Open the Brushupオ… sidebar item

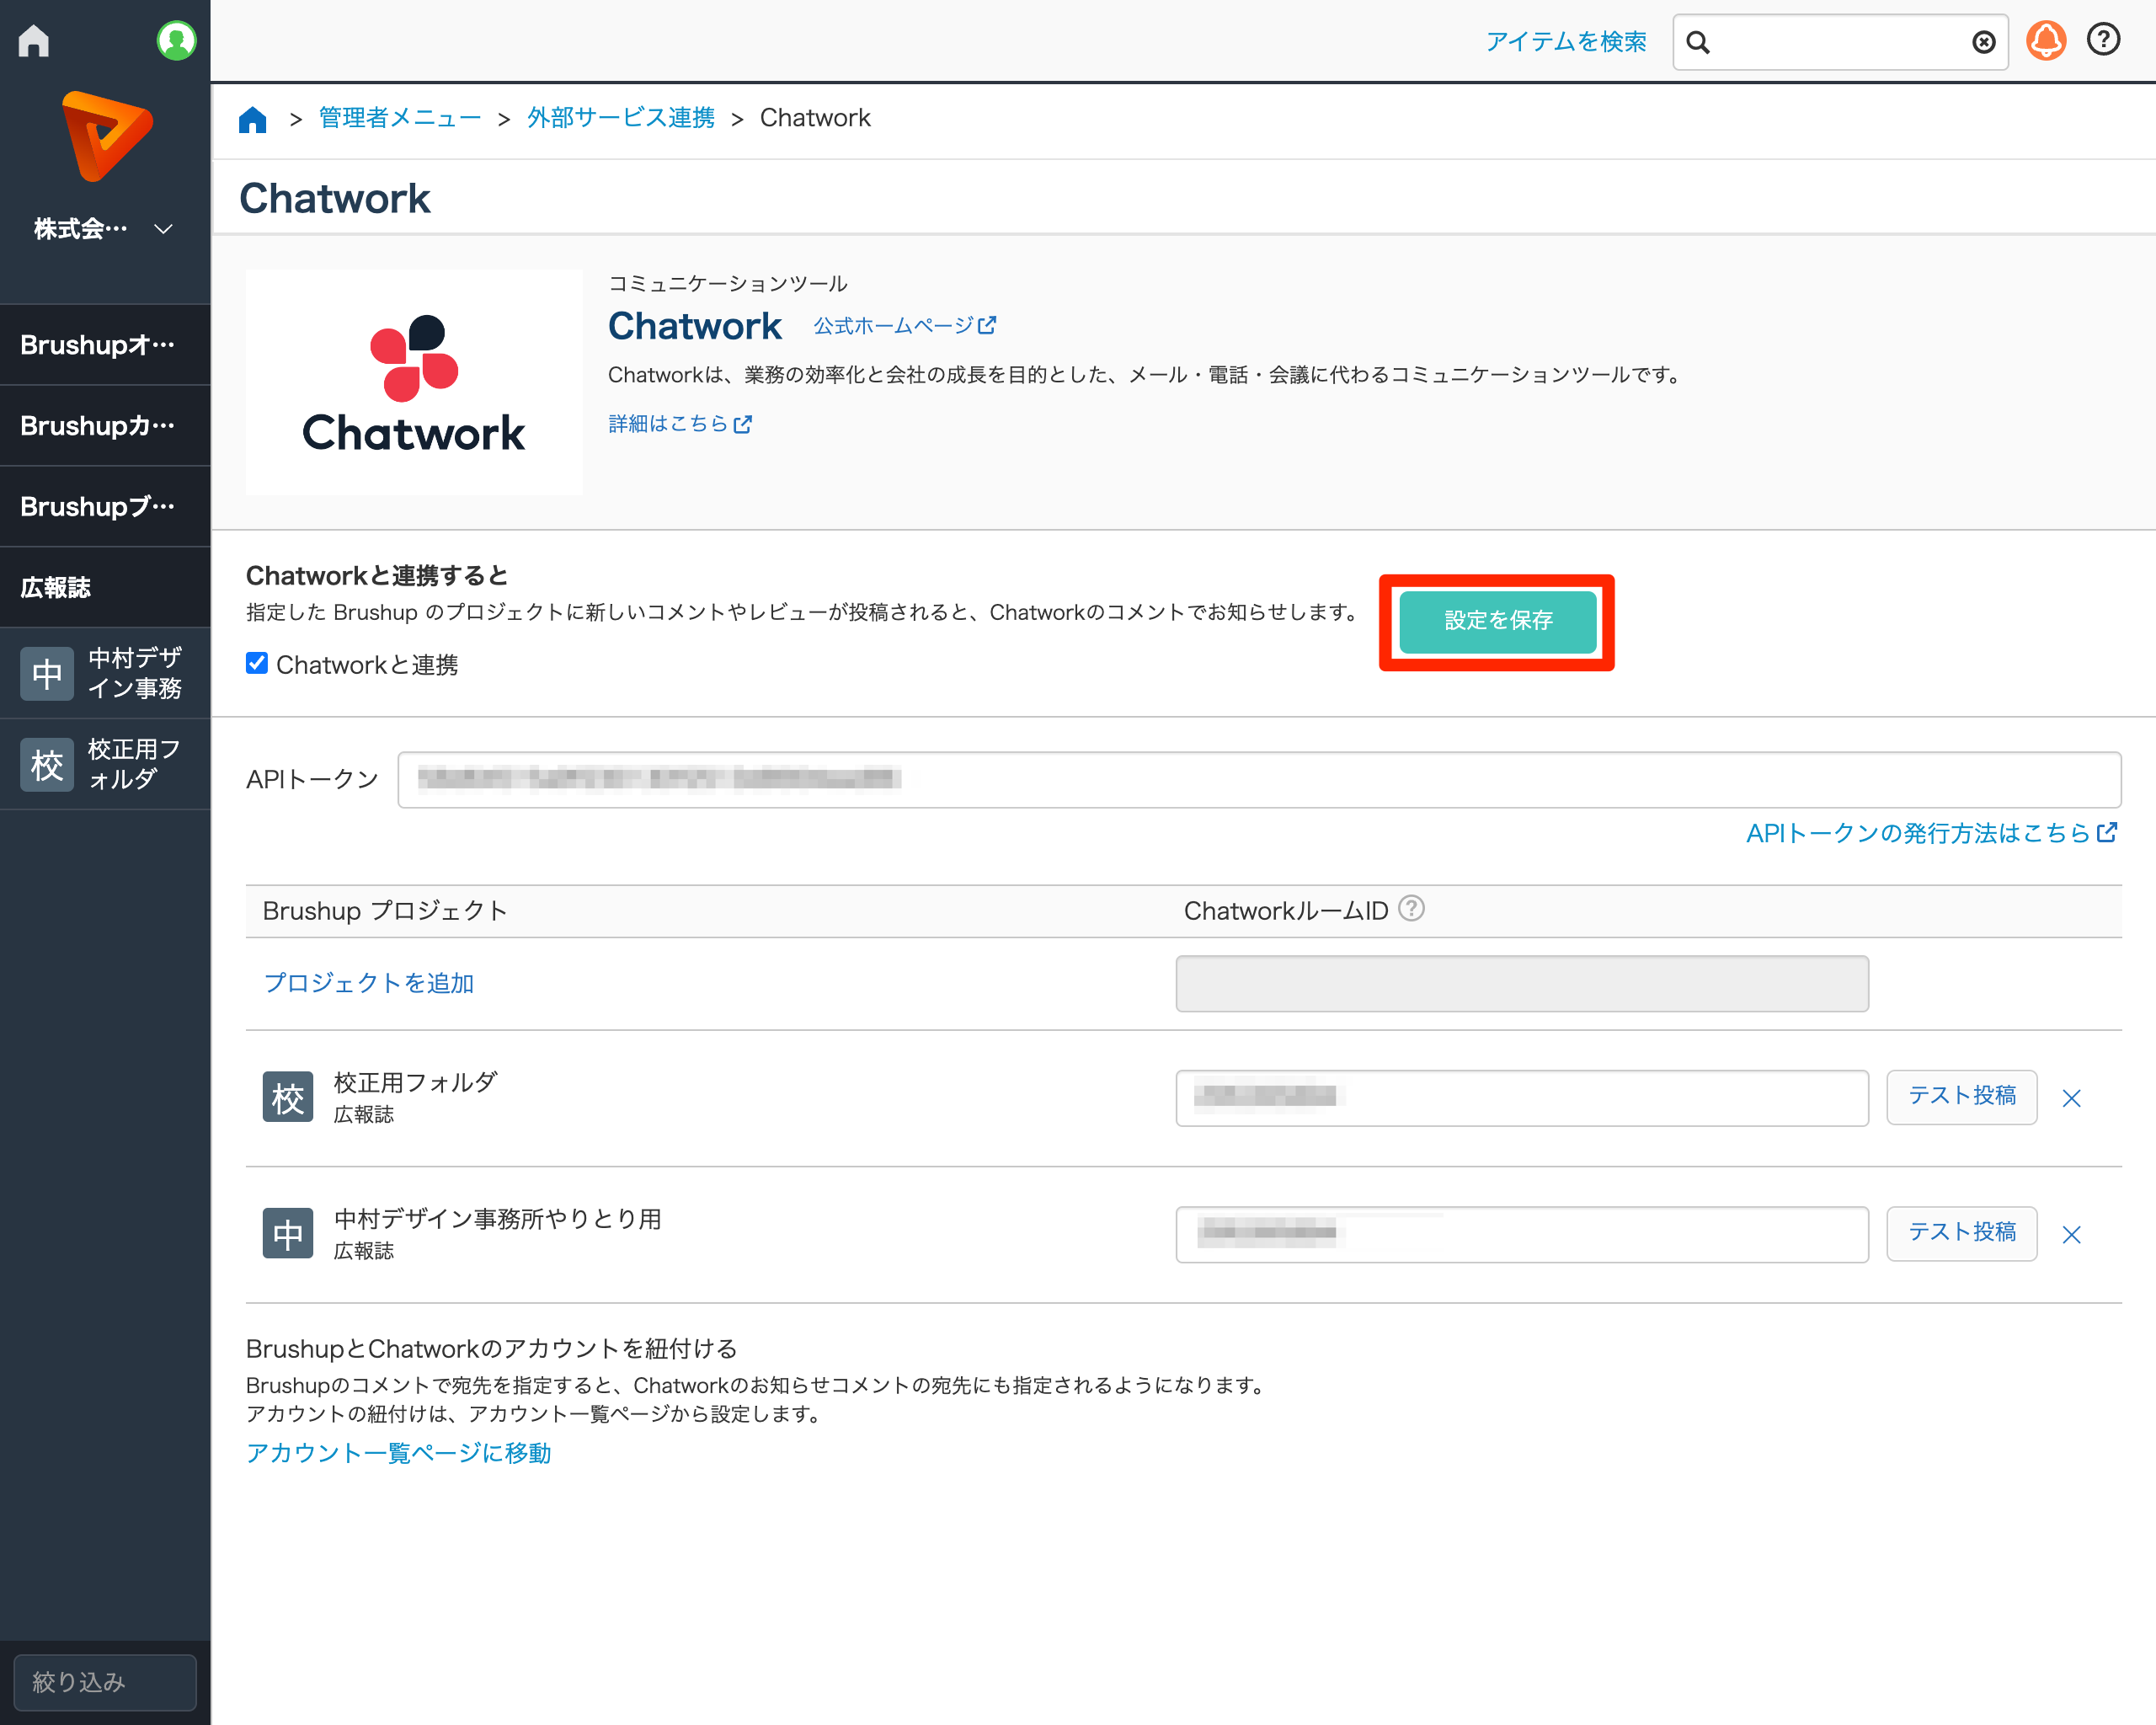pos(105,345)
